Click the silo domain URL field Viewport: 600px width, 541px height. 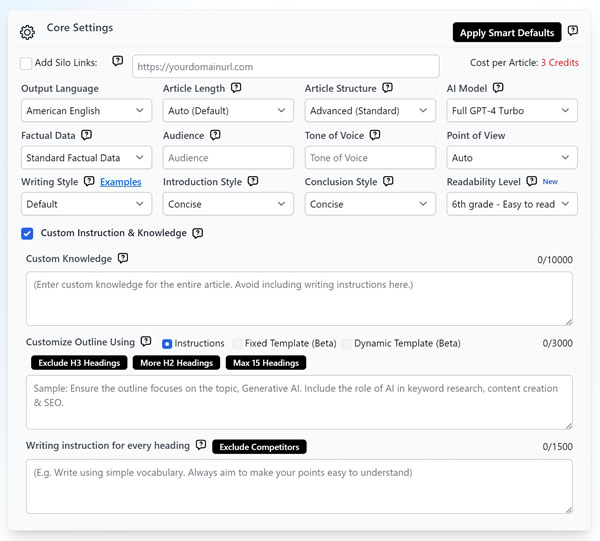coord(286,67)
